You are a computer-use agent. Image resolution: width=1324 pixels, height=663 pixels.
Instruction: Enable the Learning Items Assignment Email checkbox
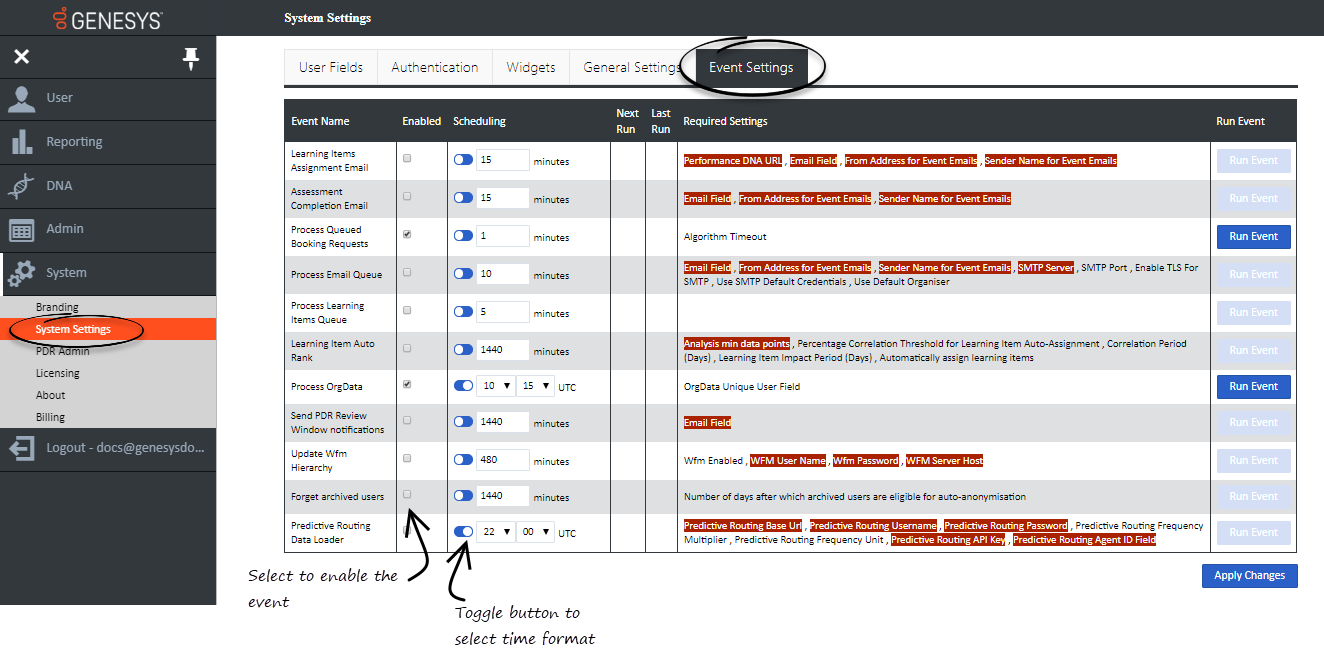(406, 159)
